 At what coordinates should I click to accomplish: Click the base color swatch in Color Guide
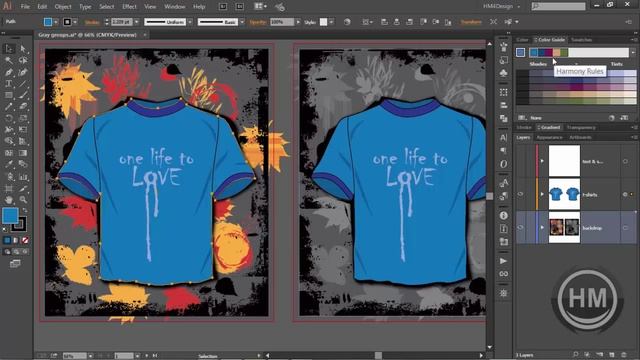[x=520, y=52]
